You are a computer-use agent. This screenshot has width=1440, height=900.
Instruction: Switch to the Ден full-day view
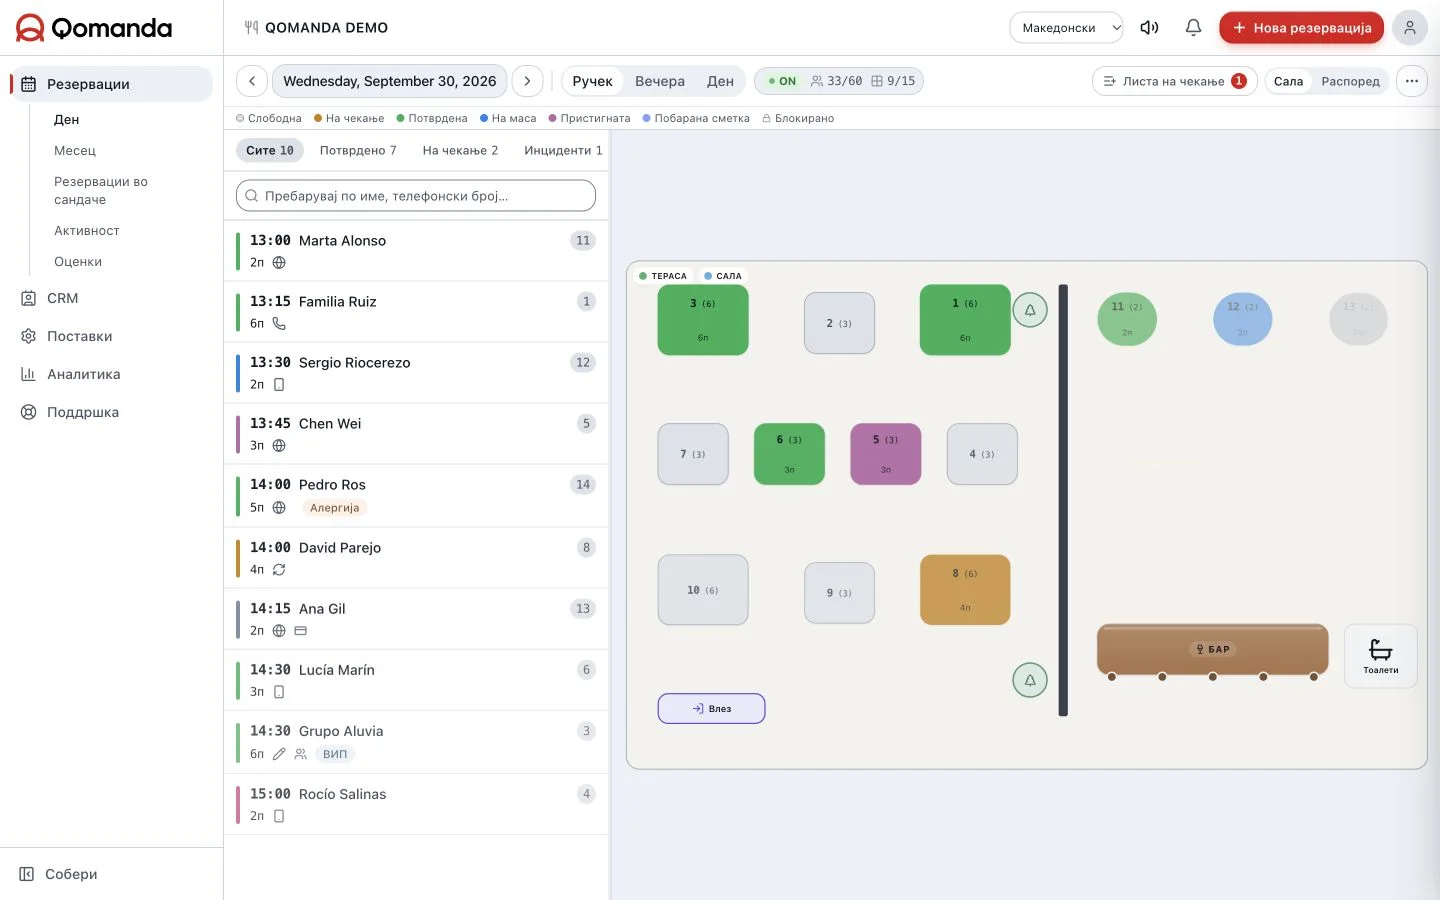tap(720, 81)
